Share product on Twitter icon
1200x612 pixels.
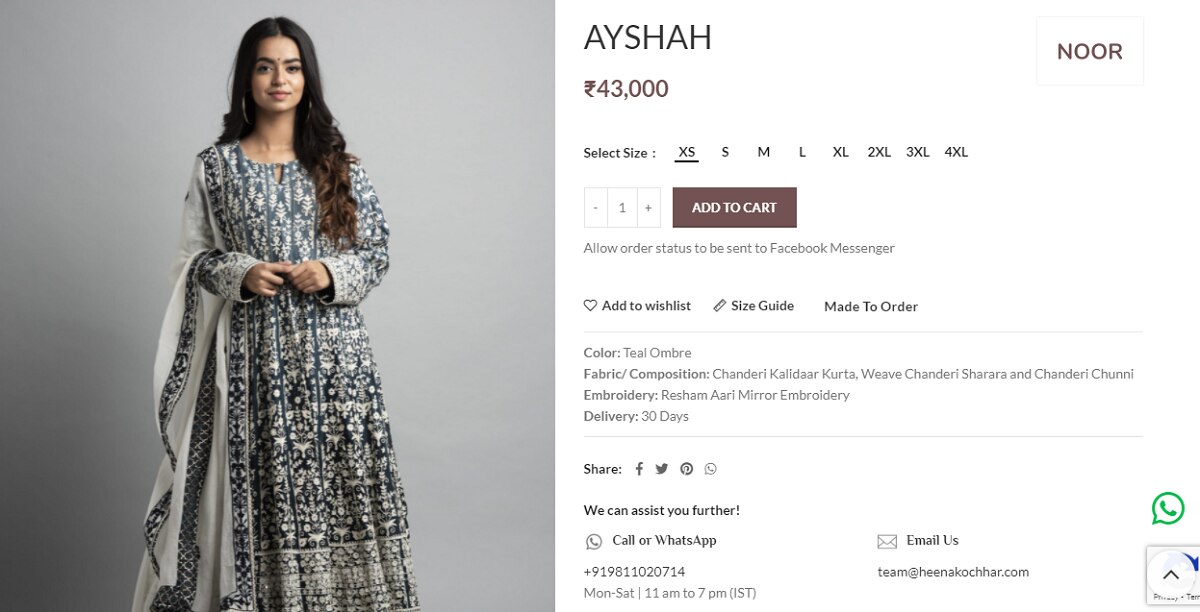[662, 469]
